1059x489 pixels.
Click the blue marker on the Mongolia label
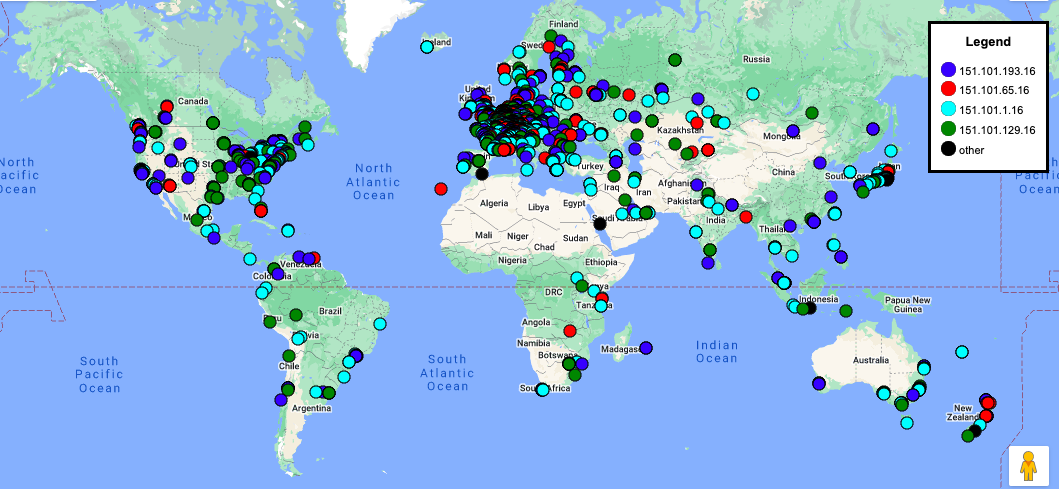coord(793,130)
